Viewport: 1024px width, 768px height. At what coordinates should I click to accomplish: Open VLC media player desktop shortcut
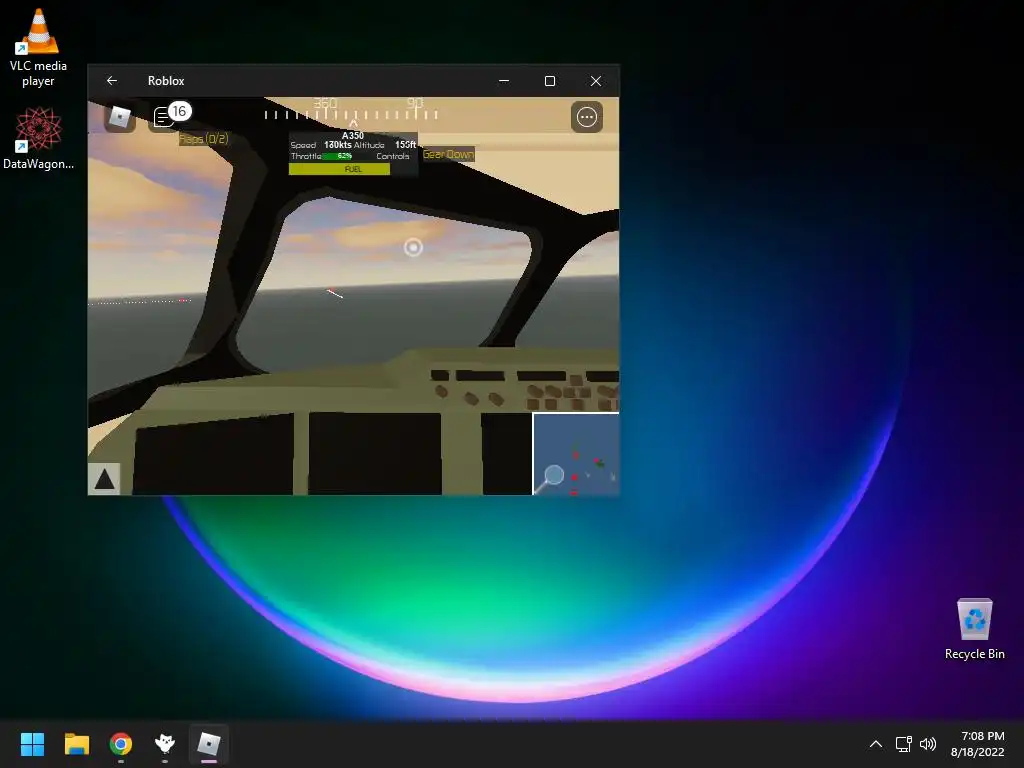pyautogui.click(x=38, y=47)
